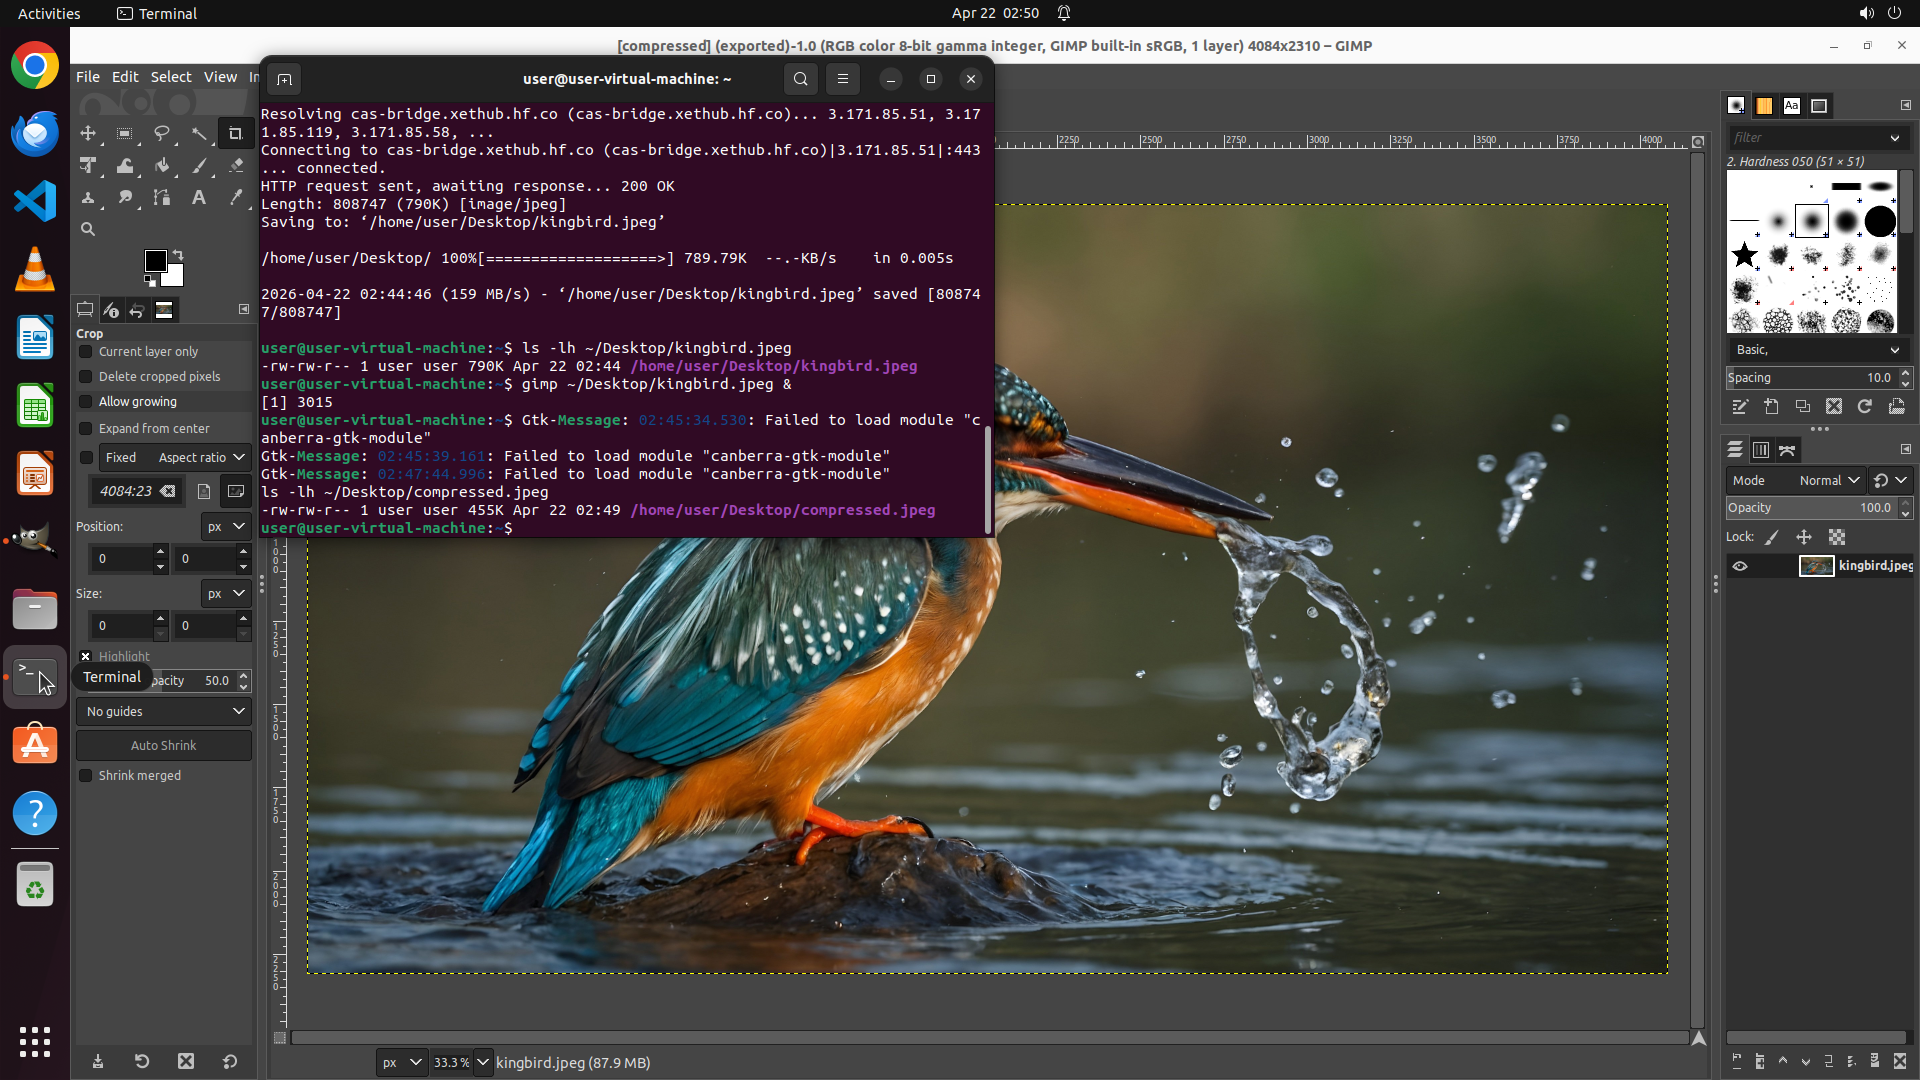The image size is (1920, 1080).
Task: Enable Delete cropped pixels checkbox
Action: coord(86,377)
